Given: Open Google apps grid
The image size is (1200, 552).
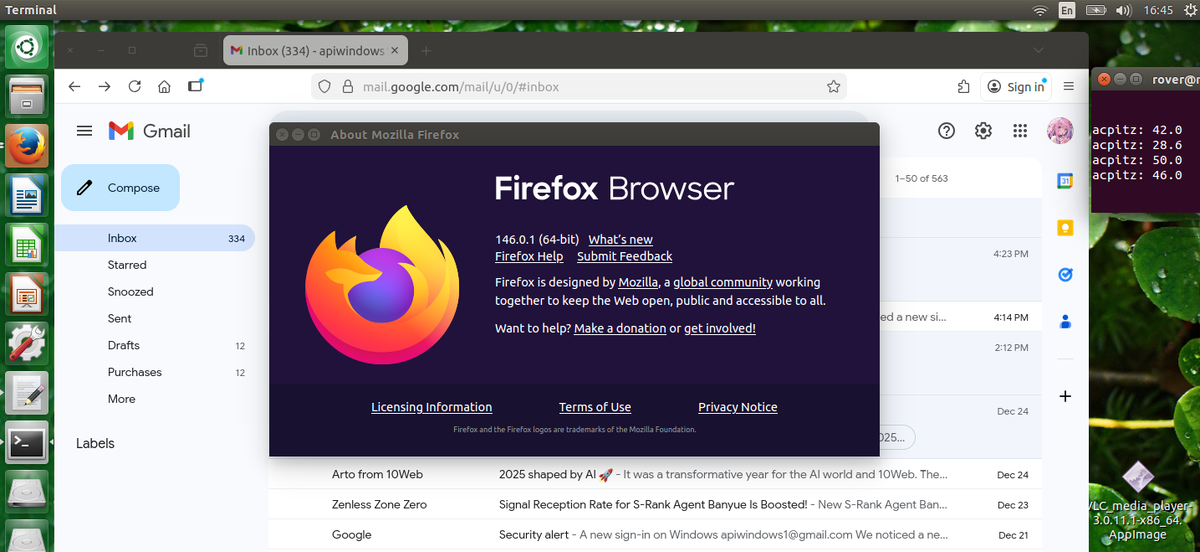Looking at the screenshot, I should [1020, 131].
